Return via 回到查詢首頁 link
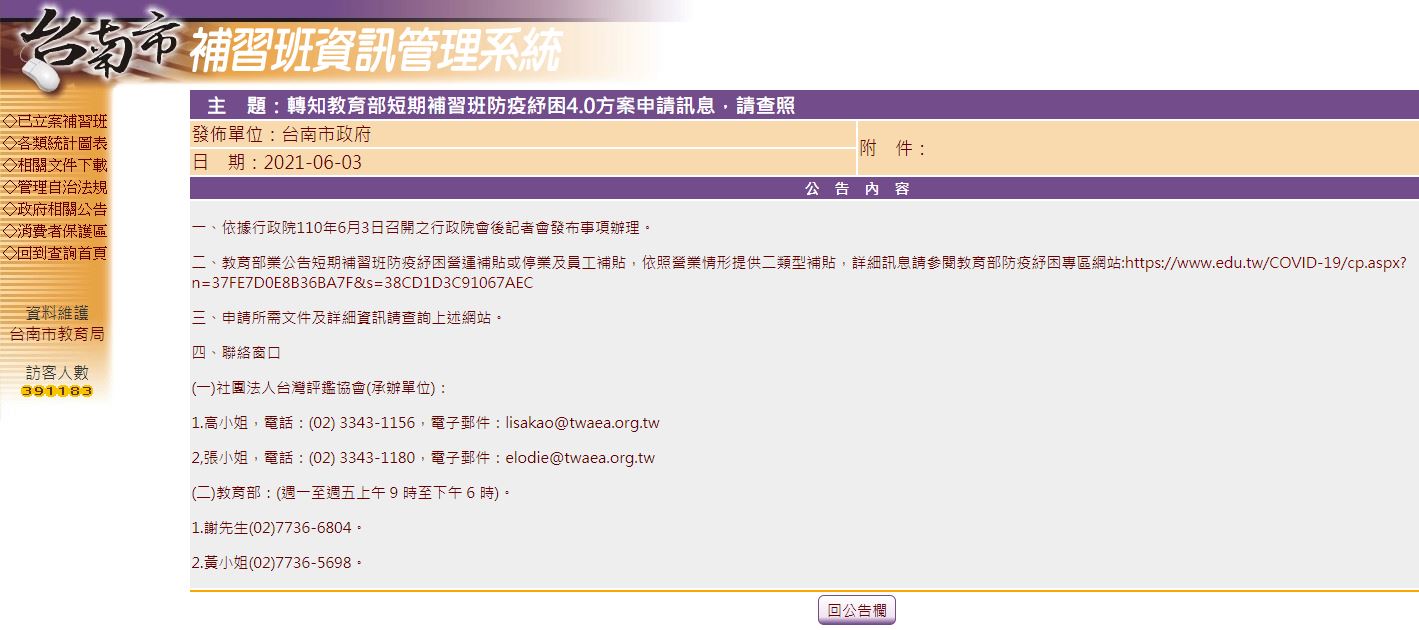Screen dimensions: 1419x630 coord(56,254)
